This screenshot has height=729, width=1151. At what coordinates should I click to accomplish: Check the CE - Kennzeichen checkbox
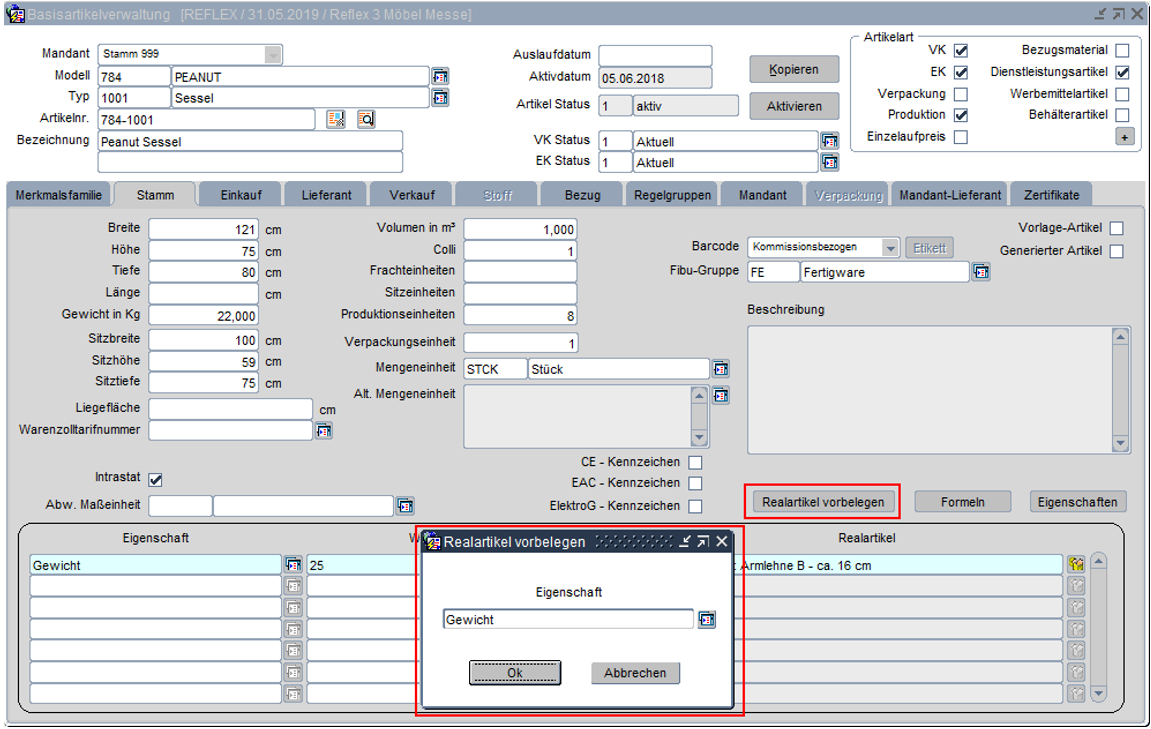[695, 463]
